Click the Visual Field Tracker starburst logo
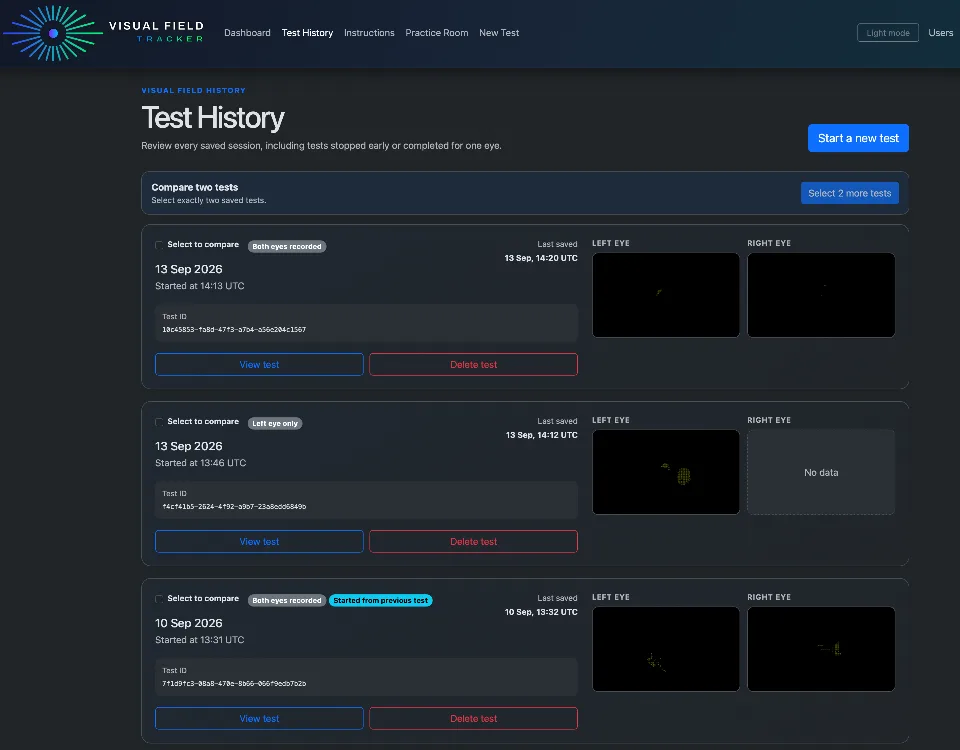960x750 pixels. (53, 33)
